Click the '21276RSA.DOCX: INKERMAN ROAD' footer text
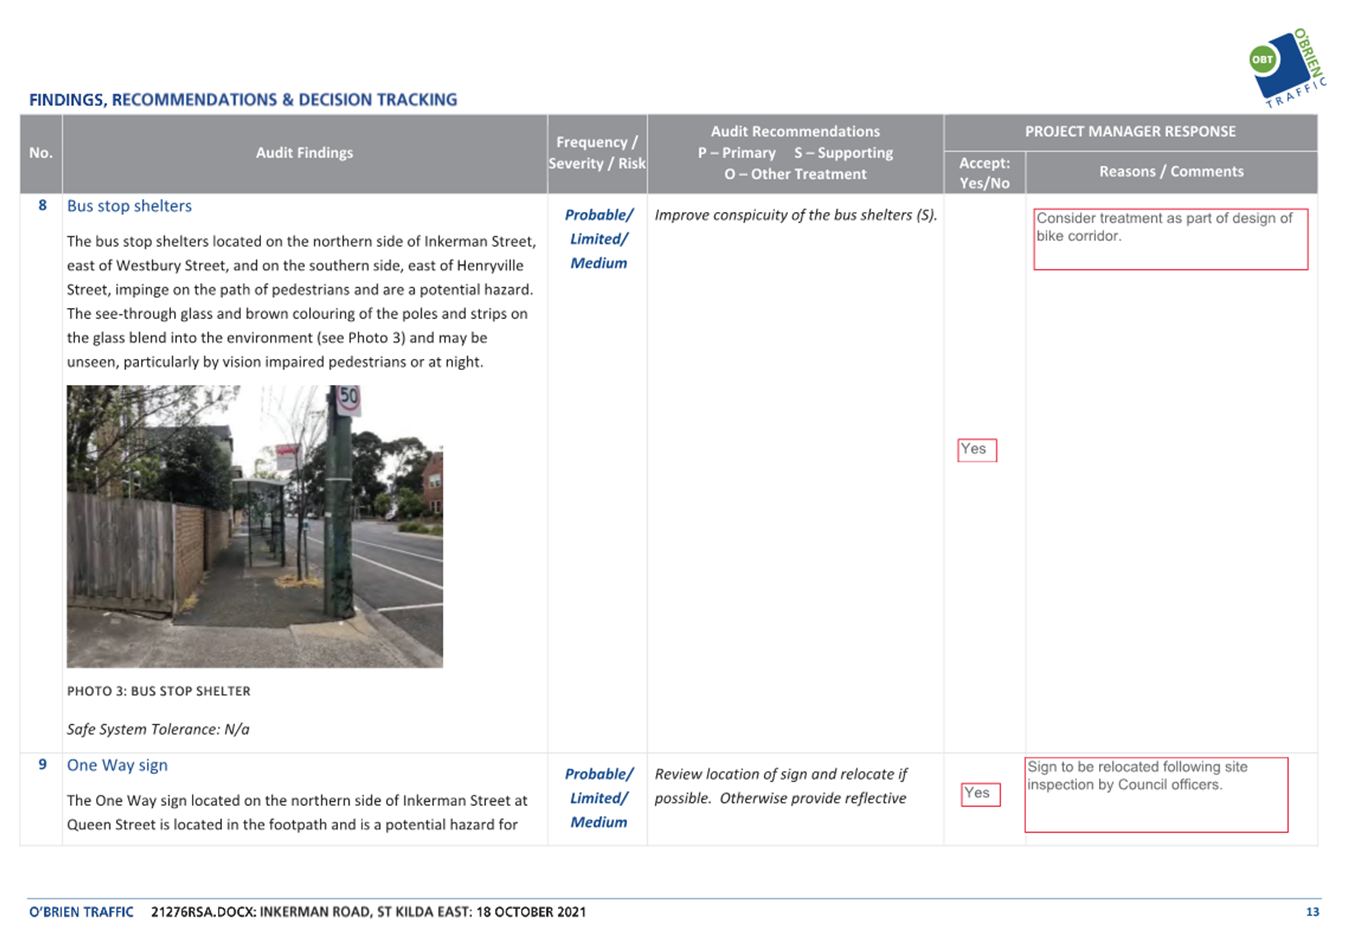Screen dimensions: 1347x941 click(368, 912)
